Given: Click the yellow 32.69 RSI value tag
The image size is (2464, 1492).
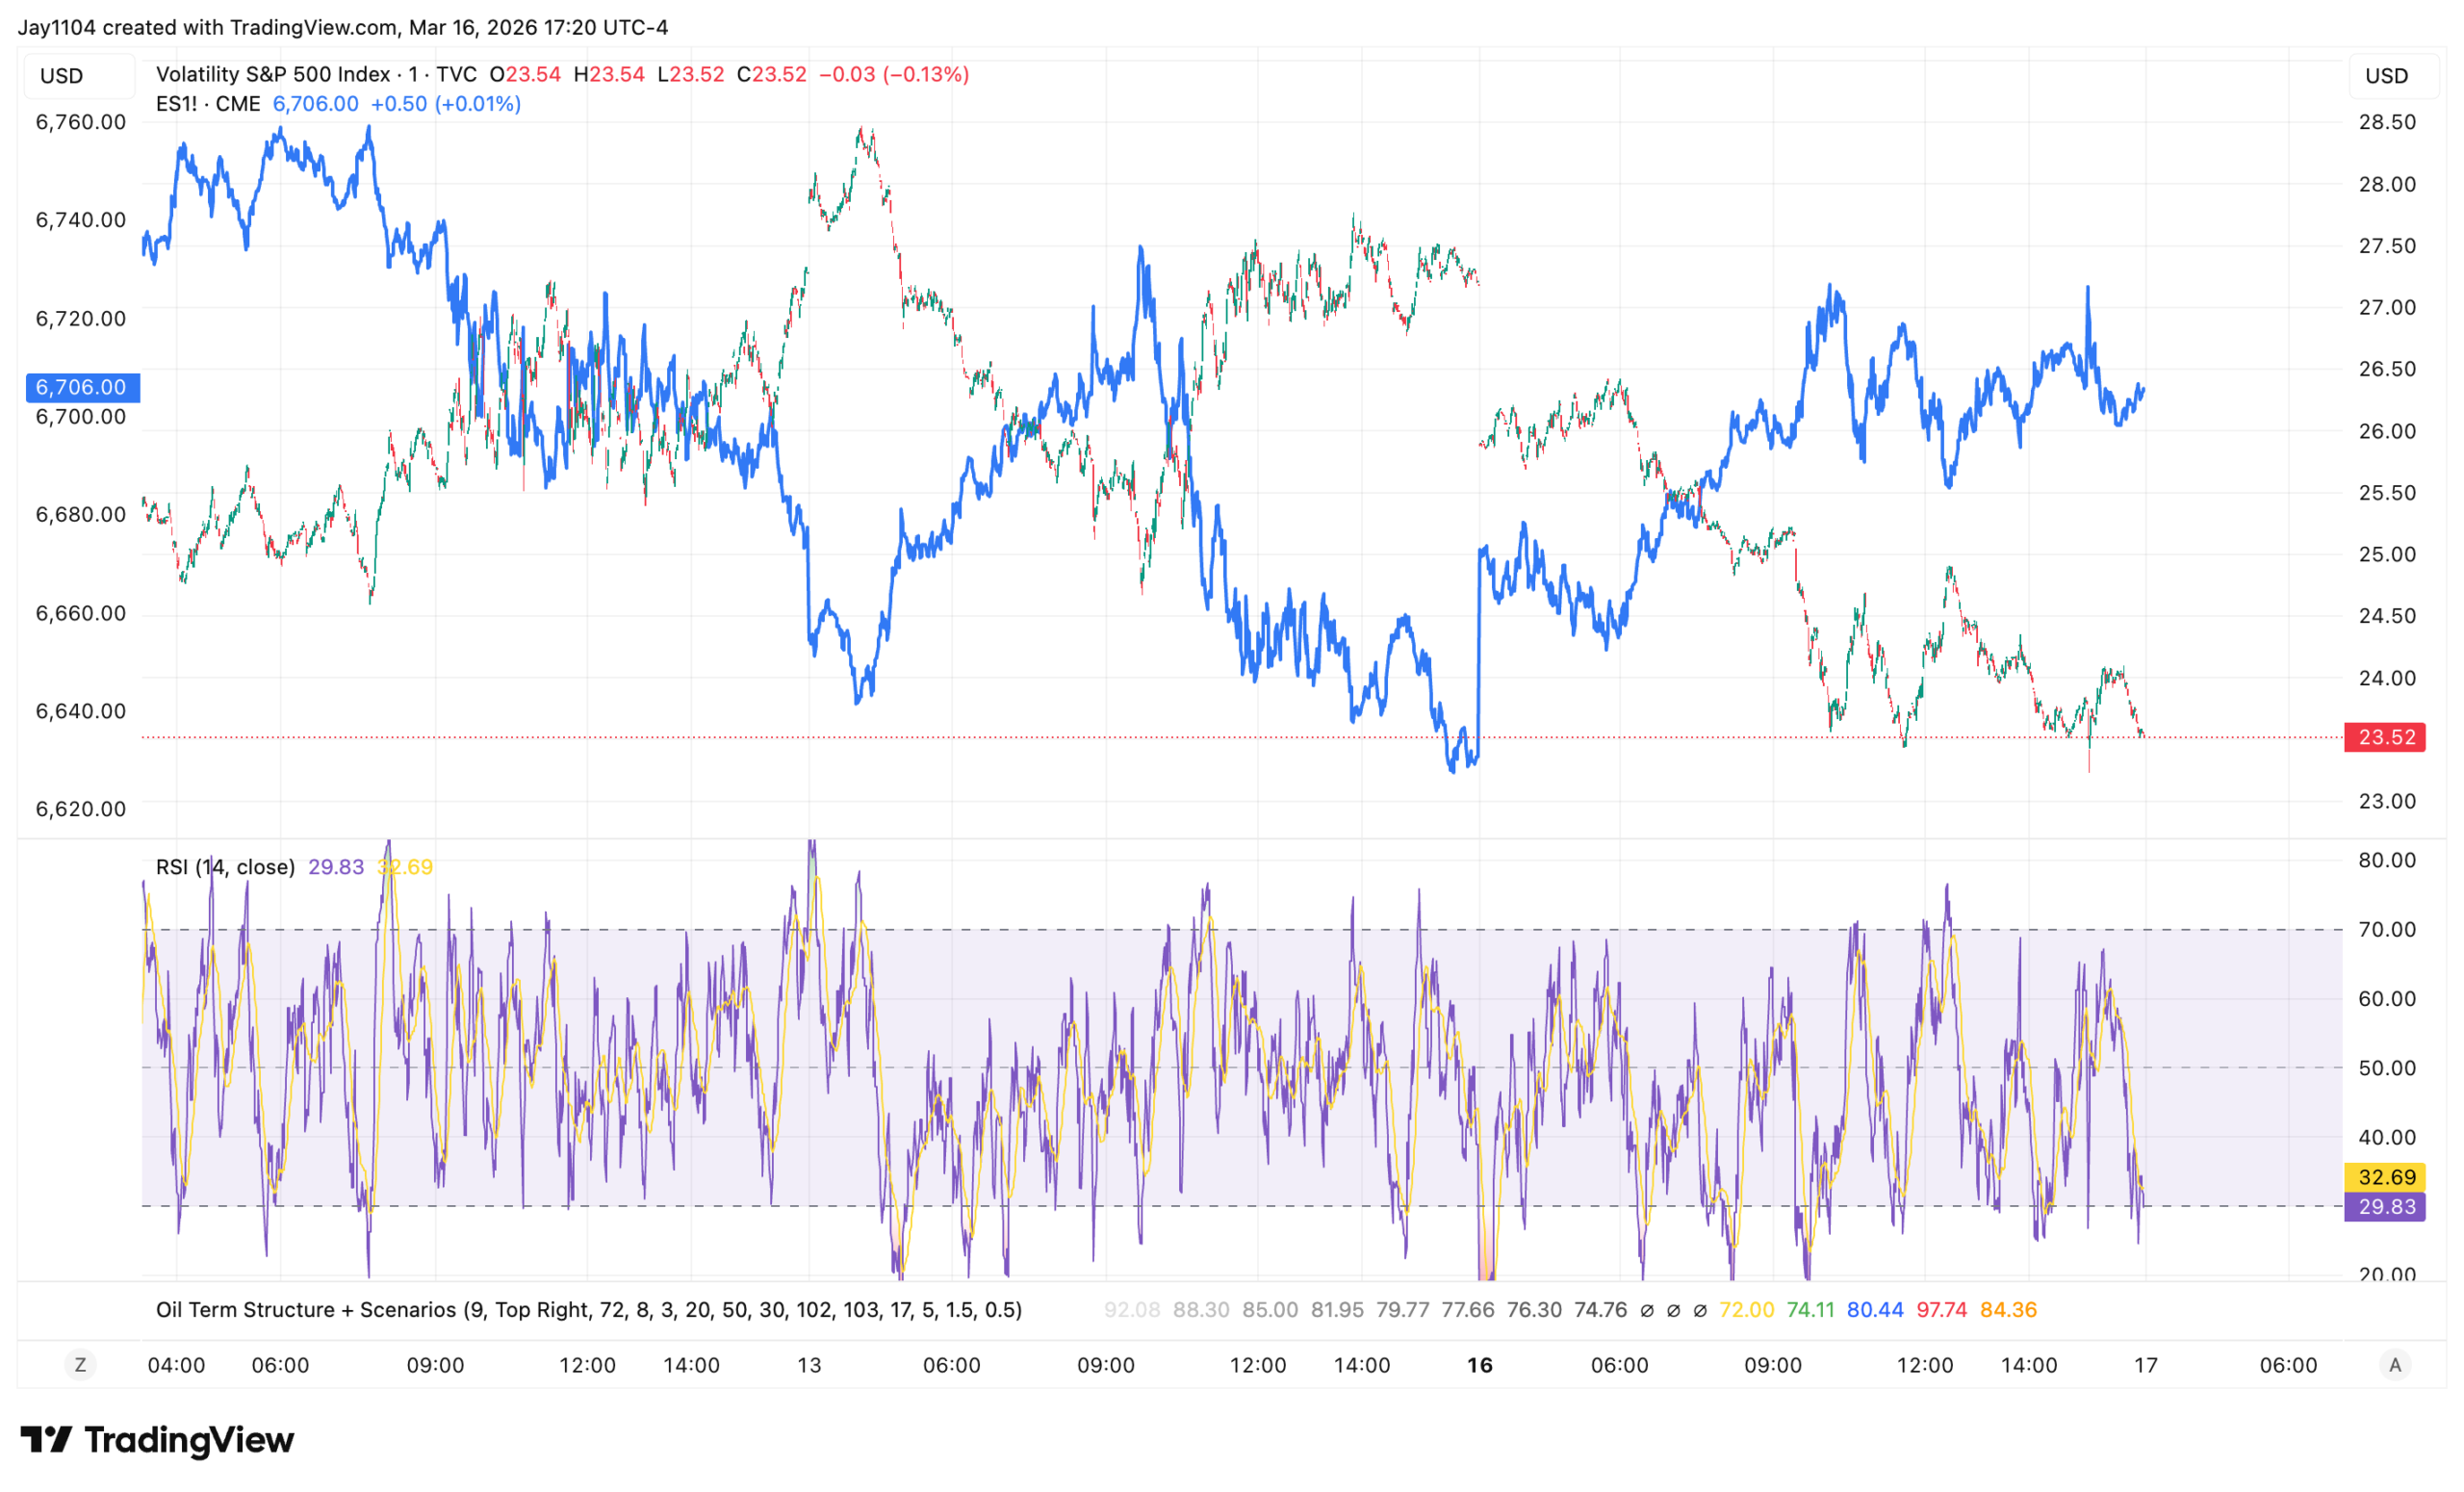Looking at the screenshot, I should (2385, 1177).
